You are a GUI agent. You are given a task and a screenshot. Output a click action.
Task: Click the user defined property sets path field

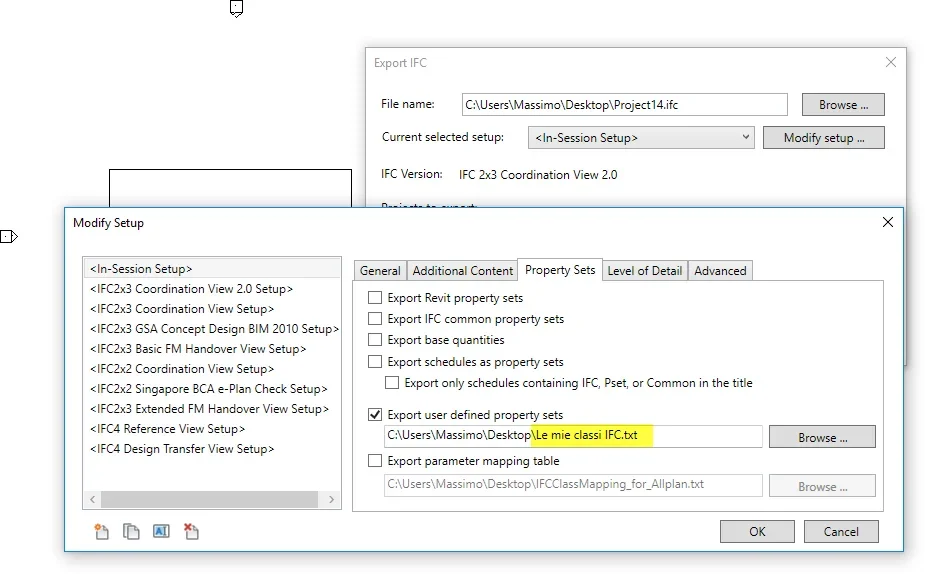tap(573, 436)
